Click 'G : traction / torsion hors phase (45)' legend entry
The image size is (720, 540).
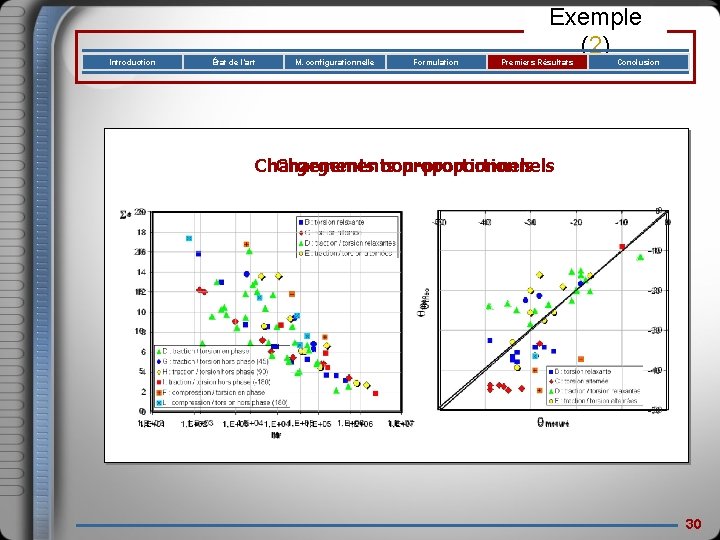(212, 362)
